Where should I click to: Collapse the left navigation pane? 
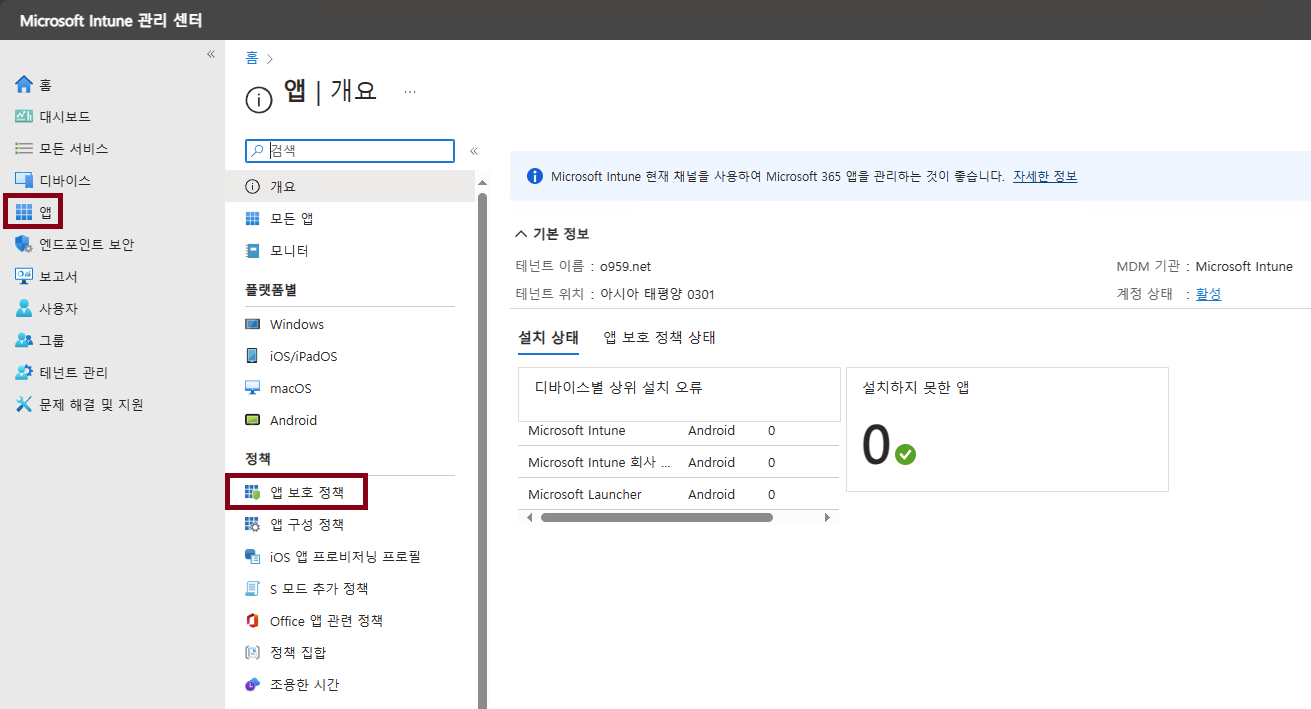point(211,55)
